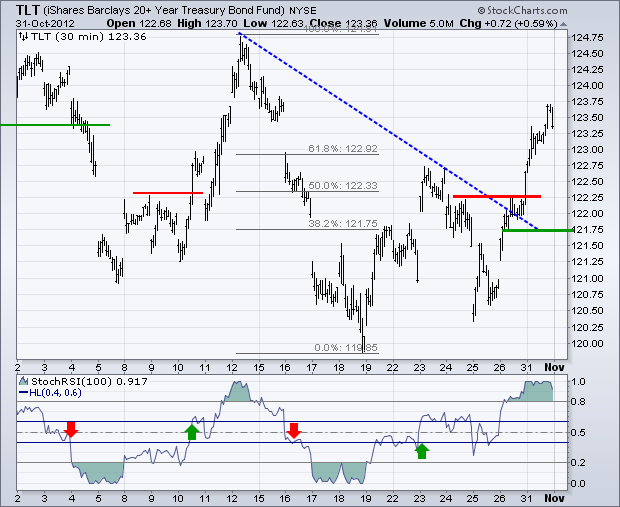620x507 pixels.
Task: Click the 123.50 price axis label
Action: pyautogui.click(x=587, y=117)
